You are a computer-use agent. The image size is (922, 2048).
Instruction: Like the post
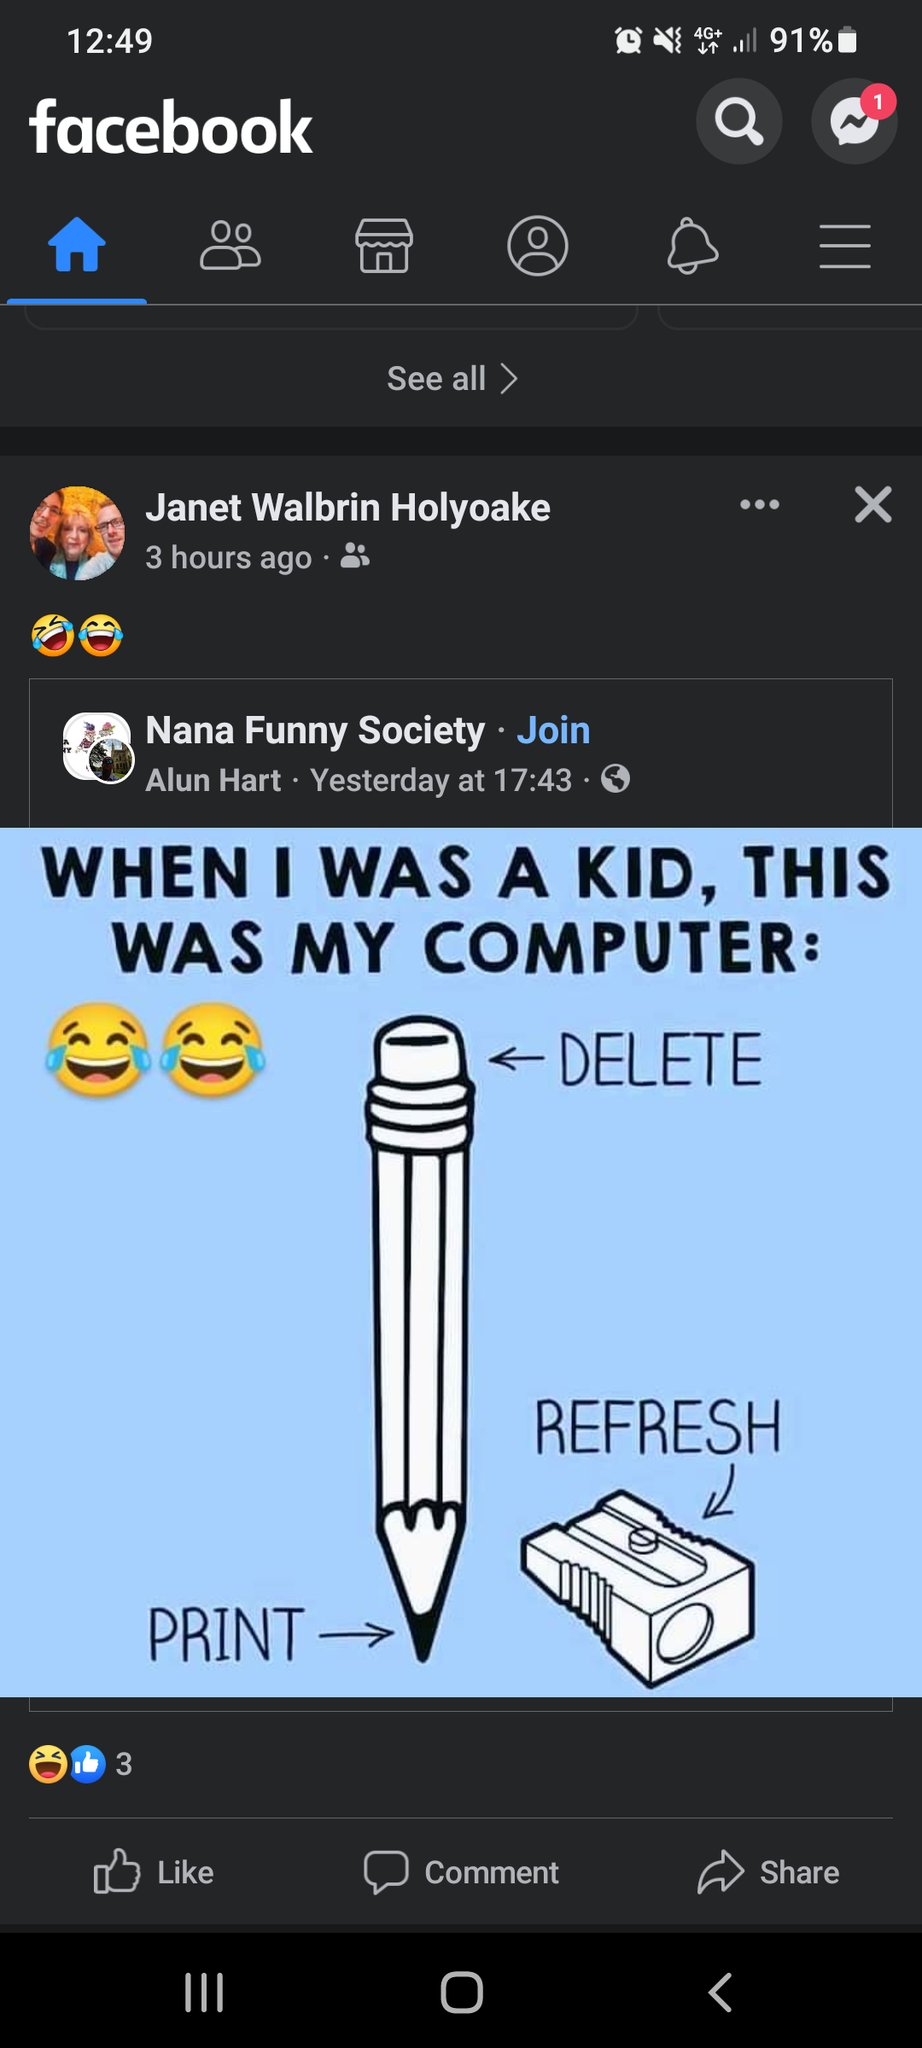pyautogui.click(x=154, y=1872)
